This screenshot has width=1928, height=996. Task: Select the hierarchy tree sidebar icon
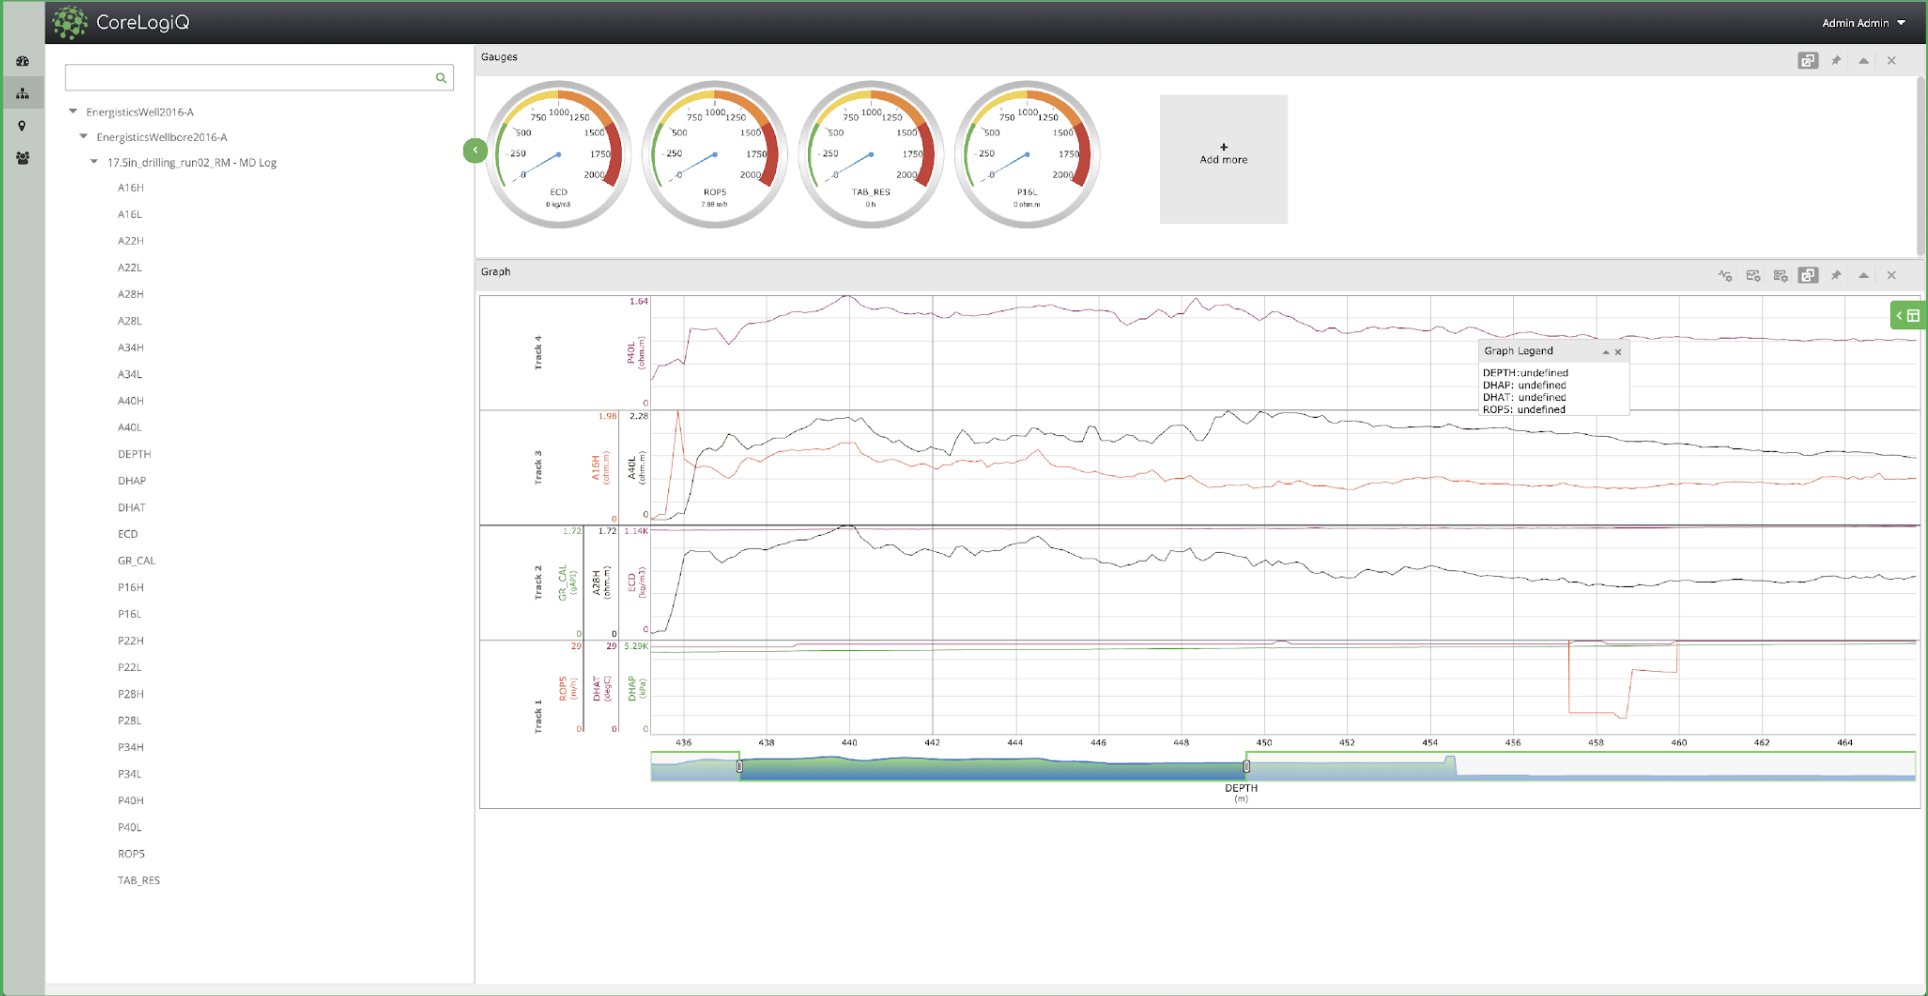[x=22, y=93]
